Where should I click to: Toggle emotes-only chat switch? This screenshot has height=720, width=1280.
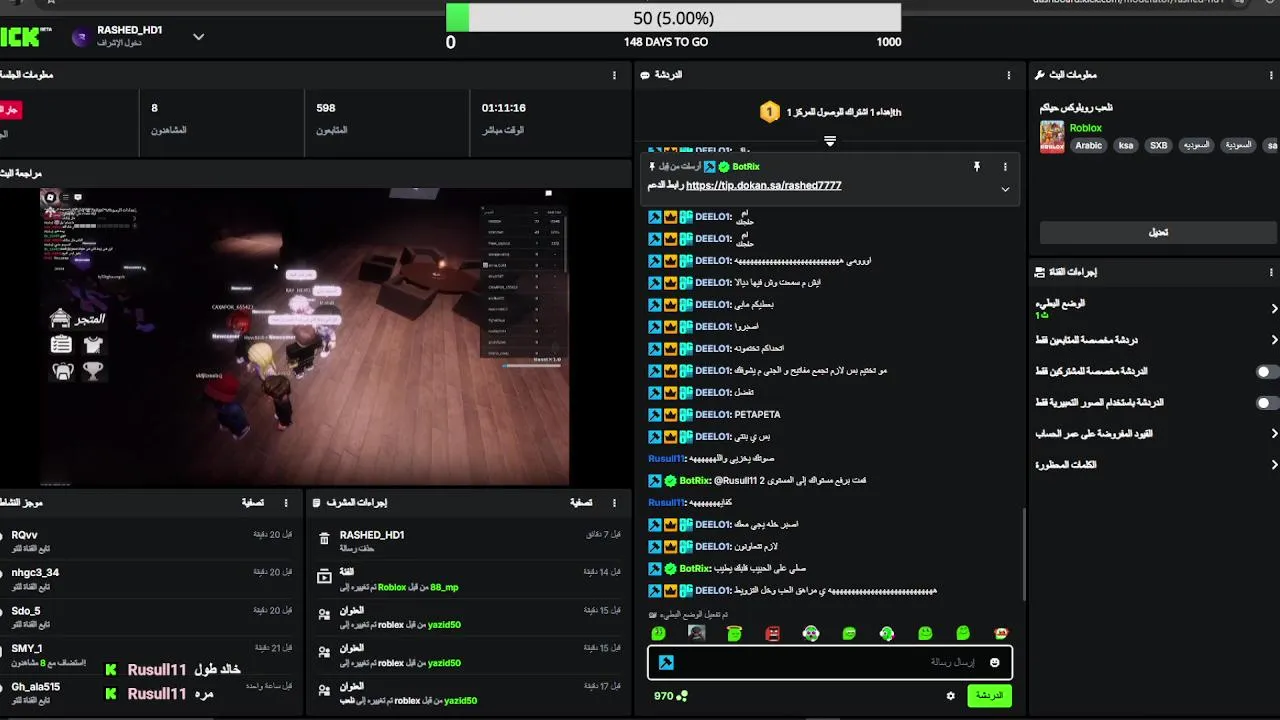(1267, 403)
